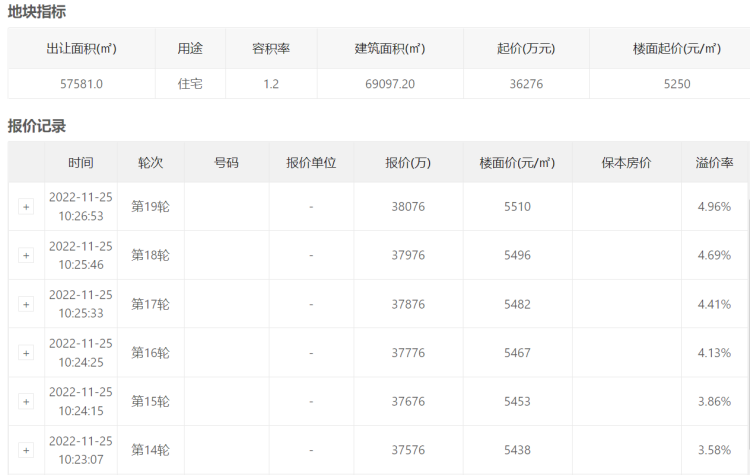This screenshot has width=750, height=475.
Task: Click the 保本房价 column header
Action: pyautogui.click(x=627, y=163)
